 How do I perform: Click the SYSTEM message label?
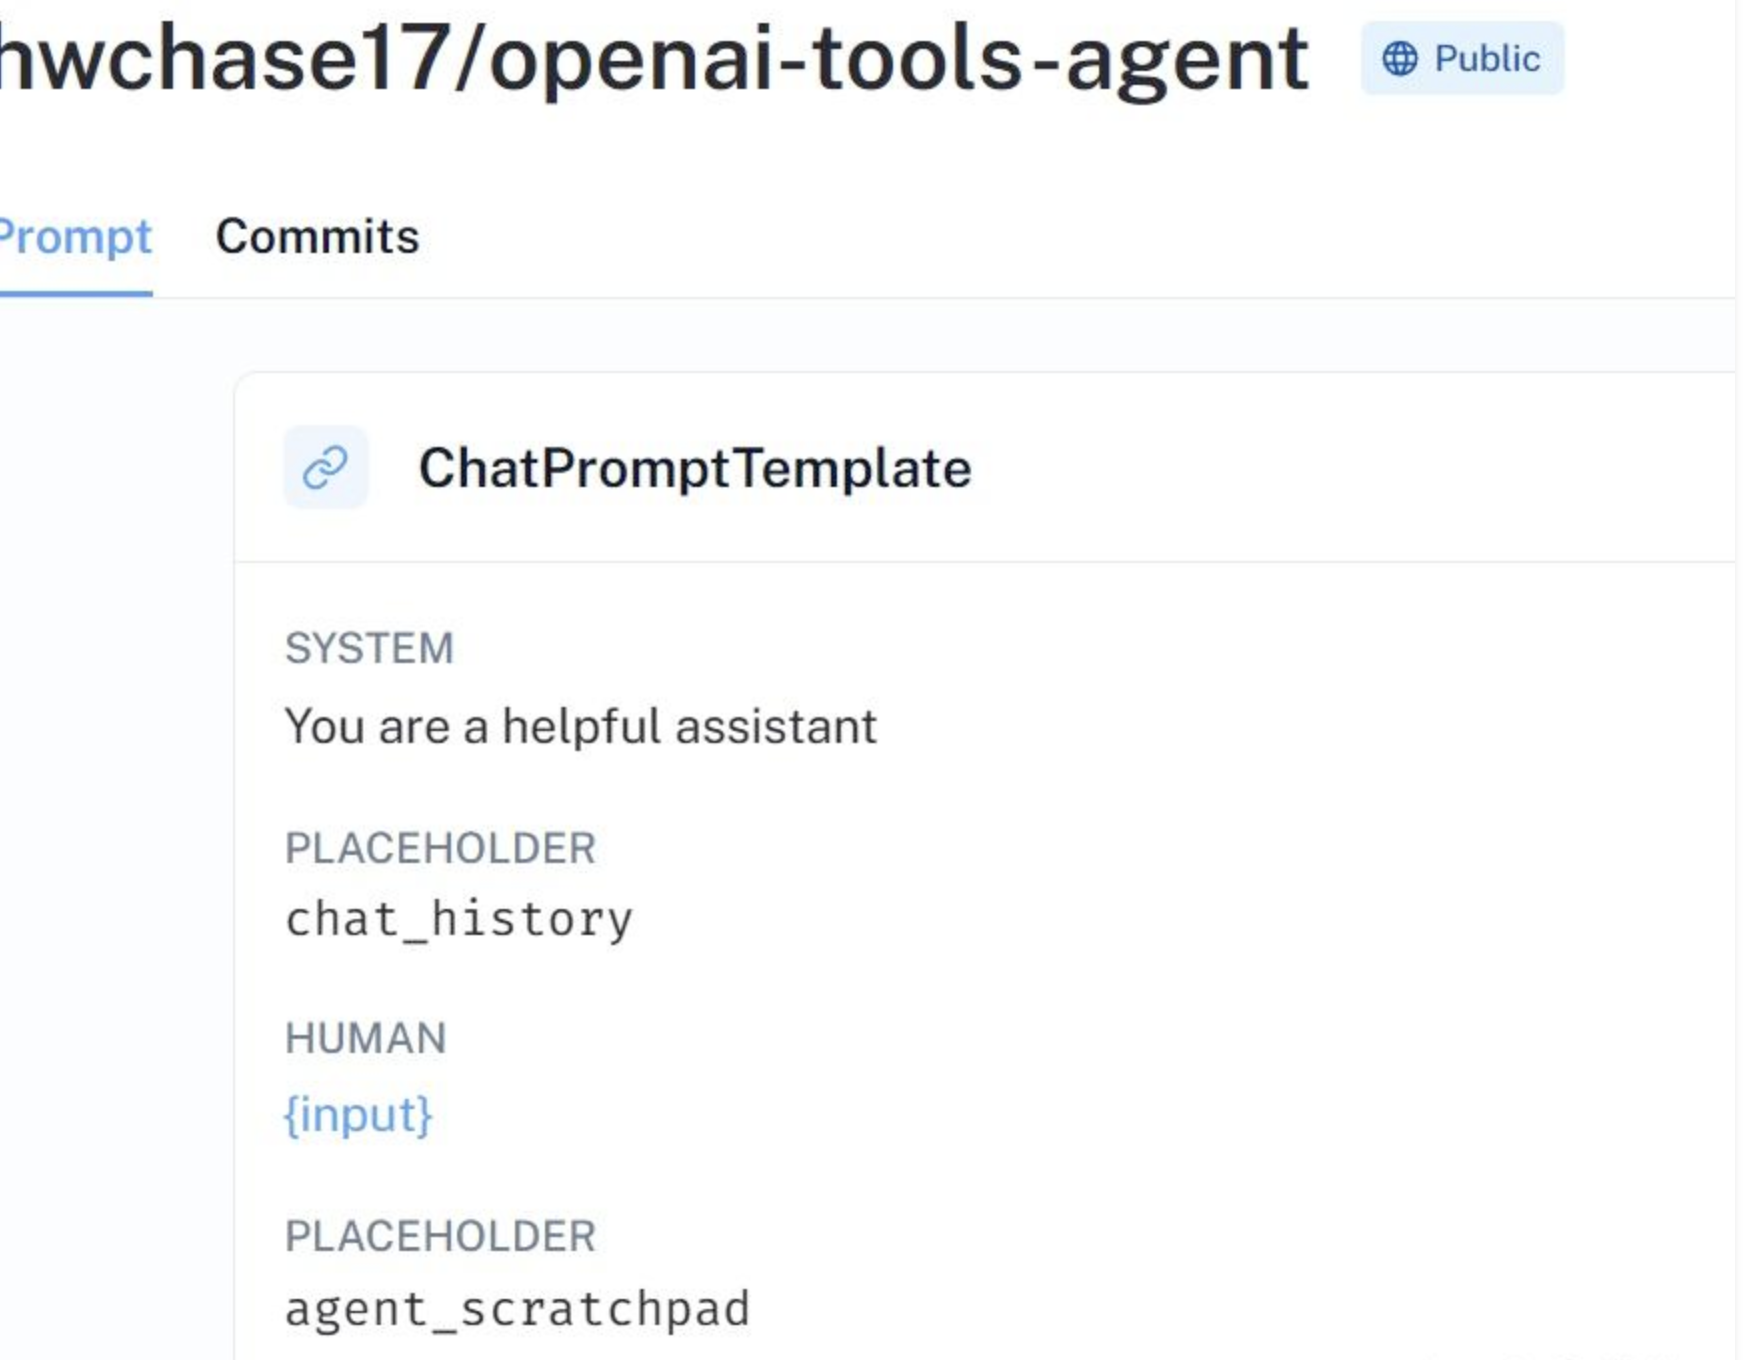click(x=369, y=648)
